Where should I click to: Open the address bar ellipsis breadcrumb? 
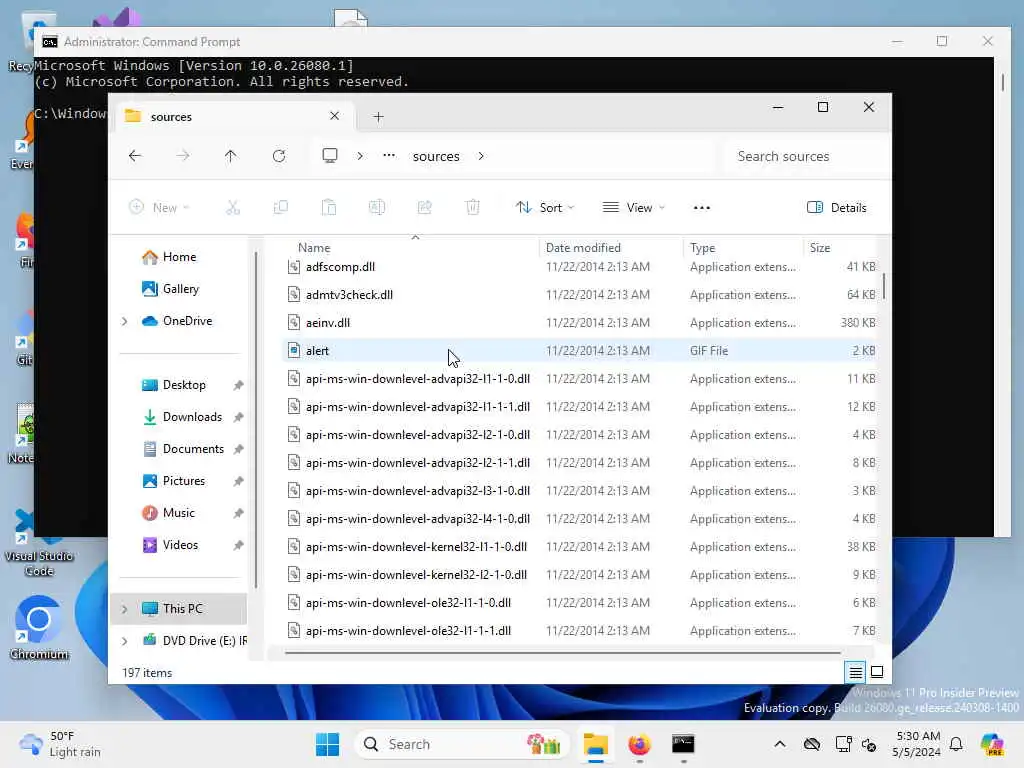[x=389, y=155]
